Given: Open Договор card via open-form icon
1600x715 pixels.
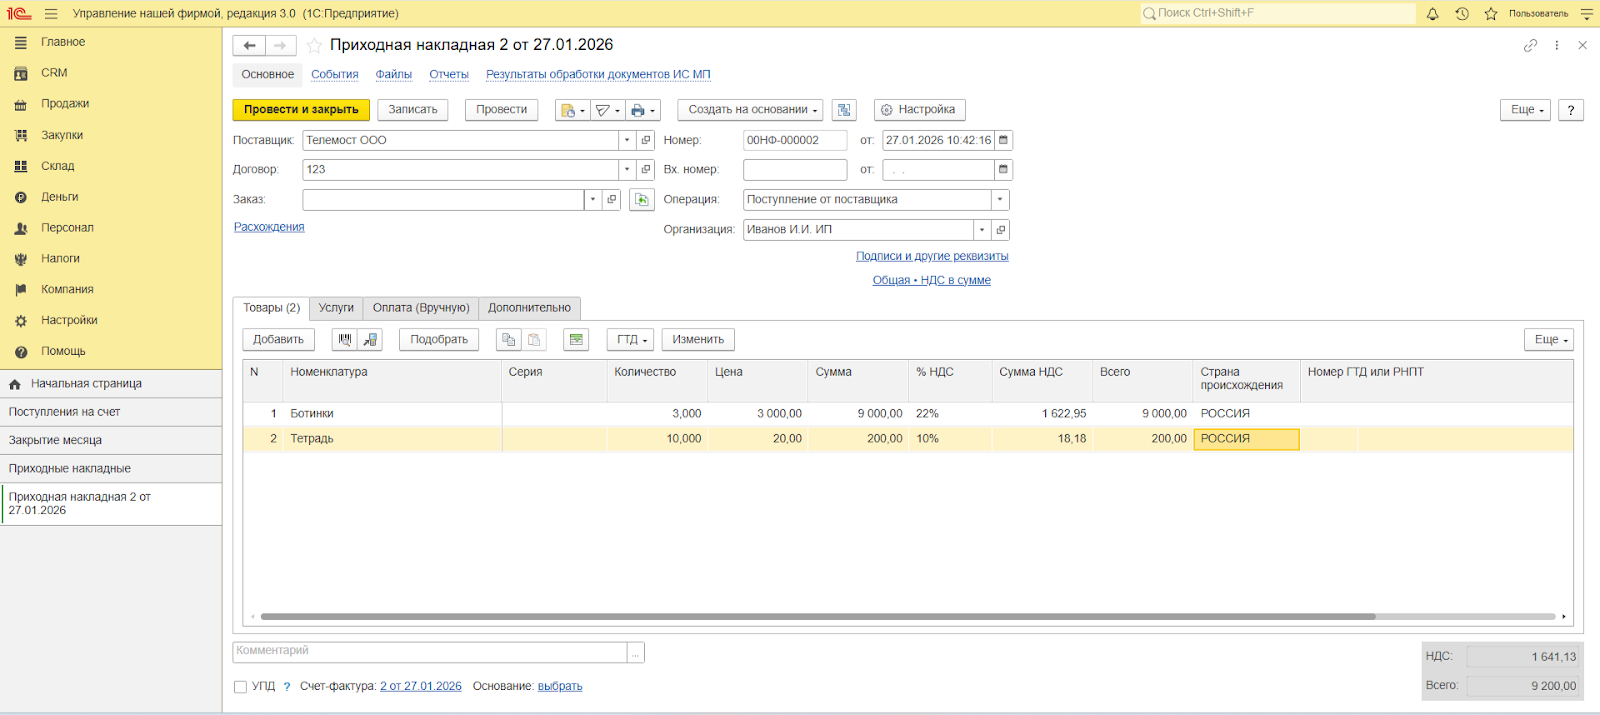Looking at the screenshot, I should [646, 170].
